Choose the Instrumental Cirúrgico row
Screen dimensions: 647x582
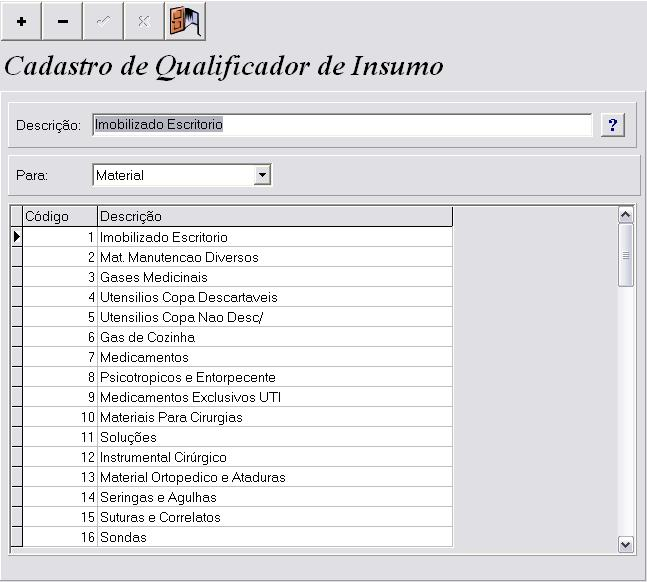163,457
